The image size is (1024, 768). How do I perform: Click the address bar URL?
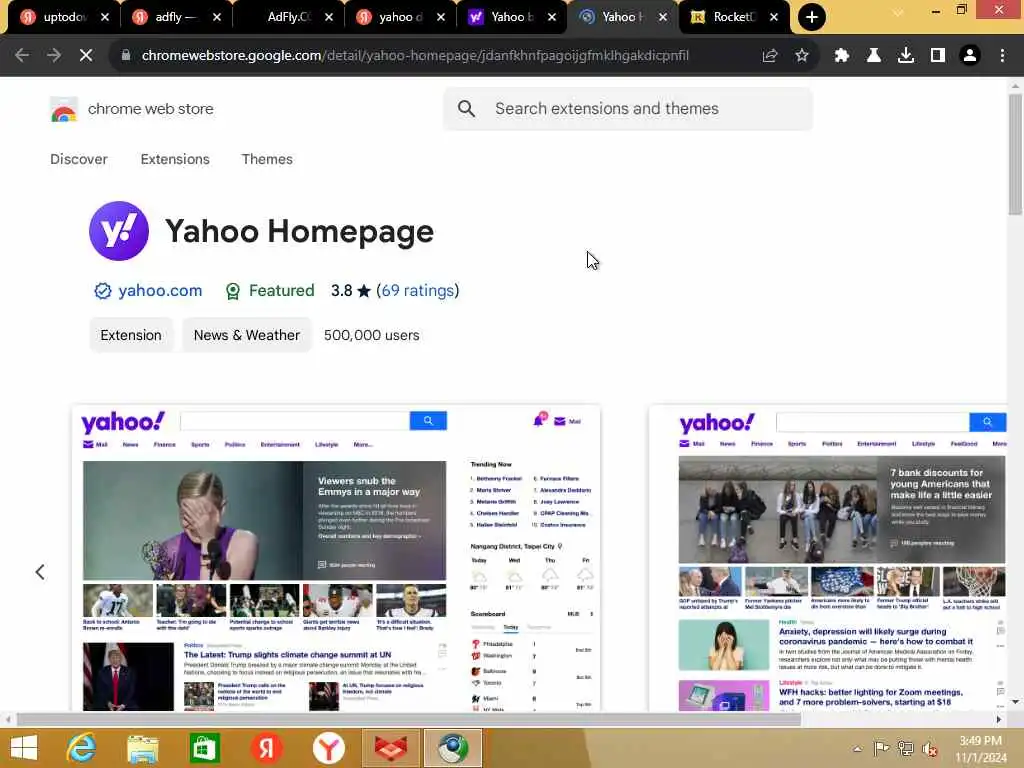tap(415, 56)
